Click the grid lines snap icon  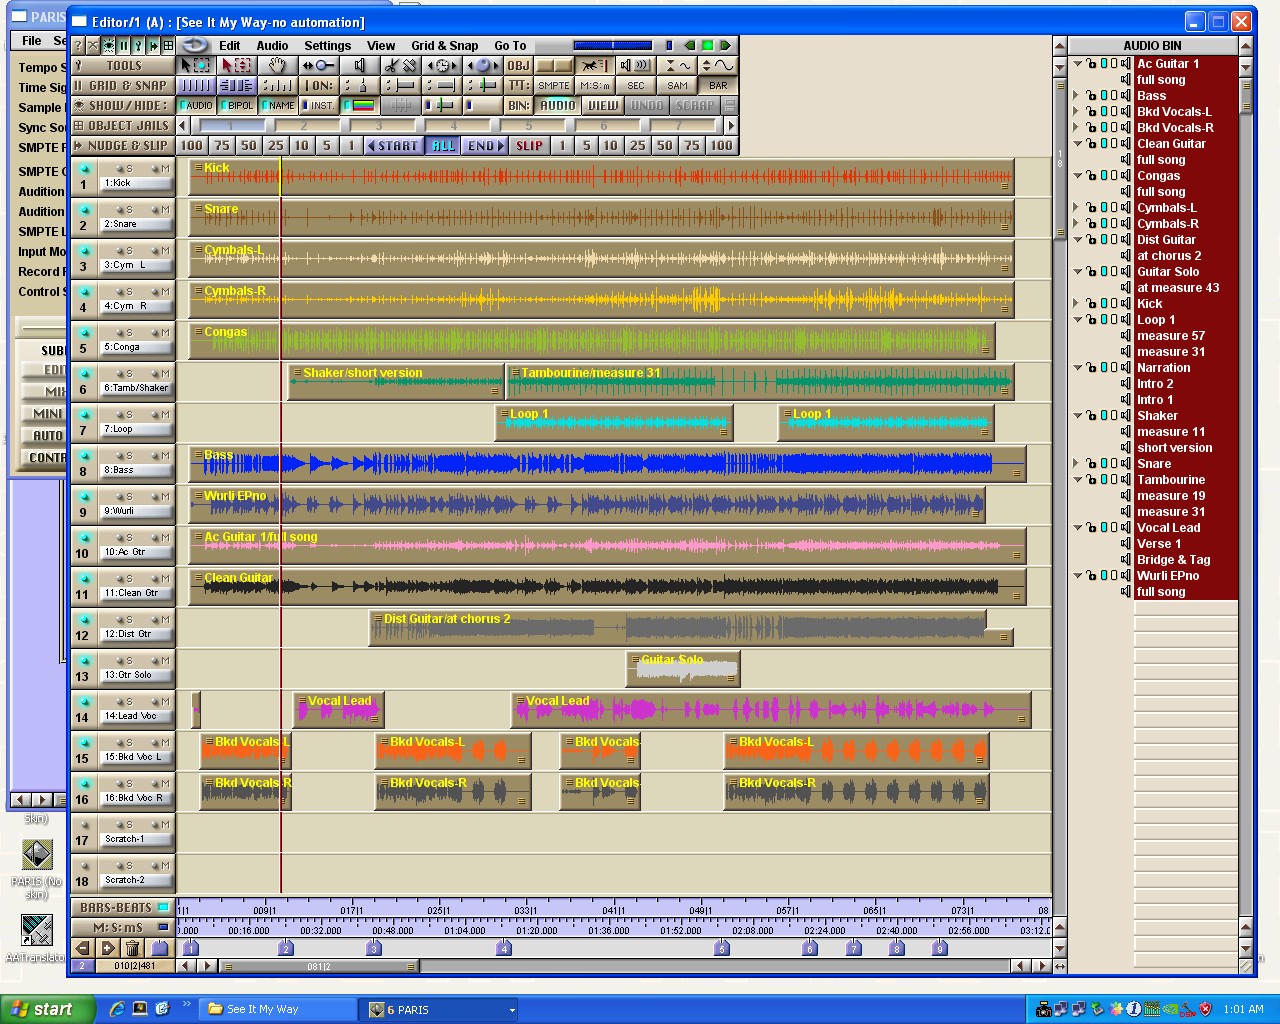pos(196,86)
